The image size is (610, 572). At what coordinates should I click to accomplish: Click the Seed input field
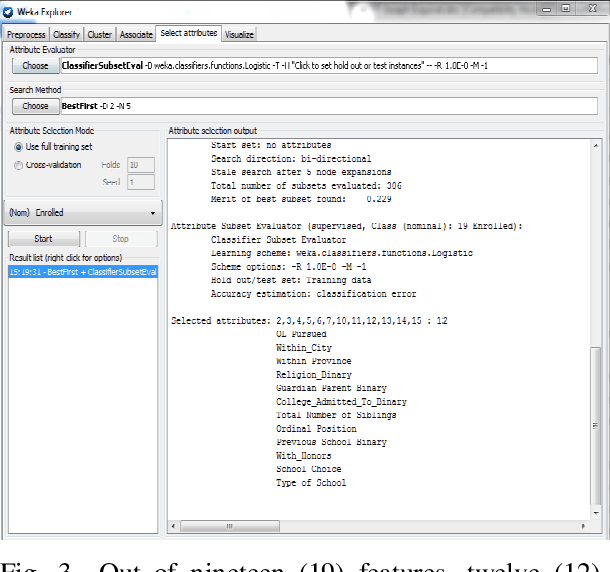coord(140,182)
